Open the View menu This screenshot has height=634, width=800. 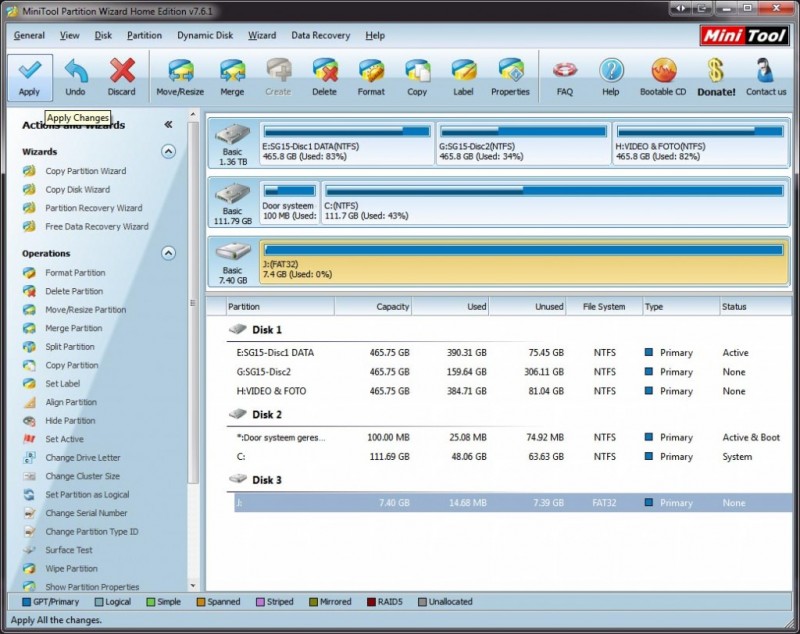point(69,35)
